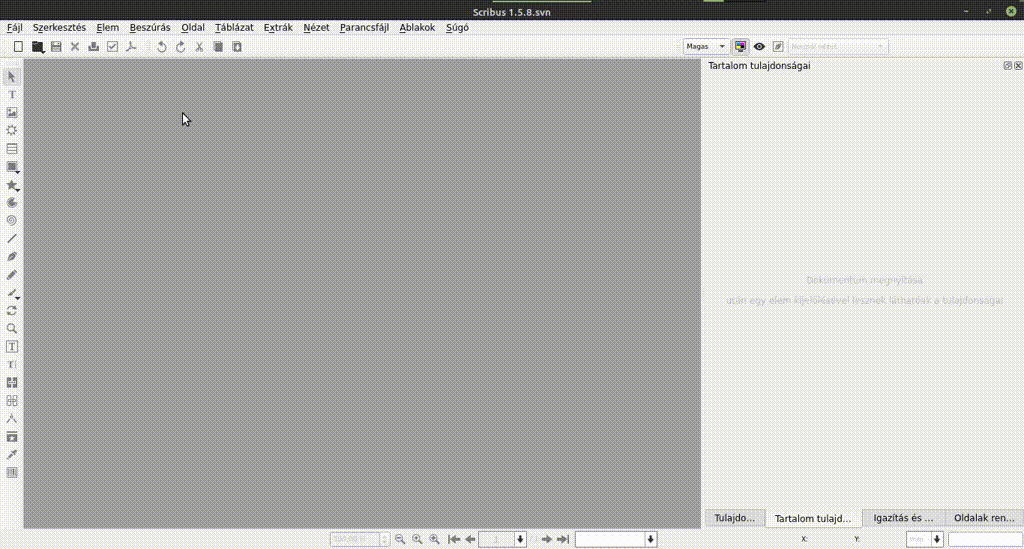Select the table insertion tool
The image size is (1024, 549).
[x=12, y=149]
